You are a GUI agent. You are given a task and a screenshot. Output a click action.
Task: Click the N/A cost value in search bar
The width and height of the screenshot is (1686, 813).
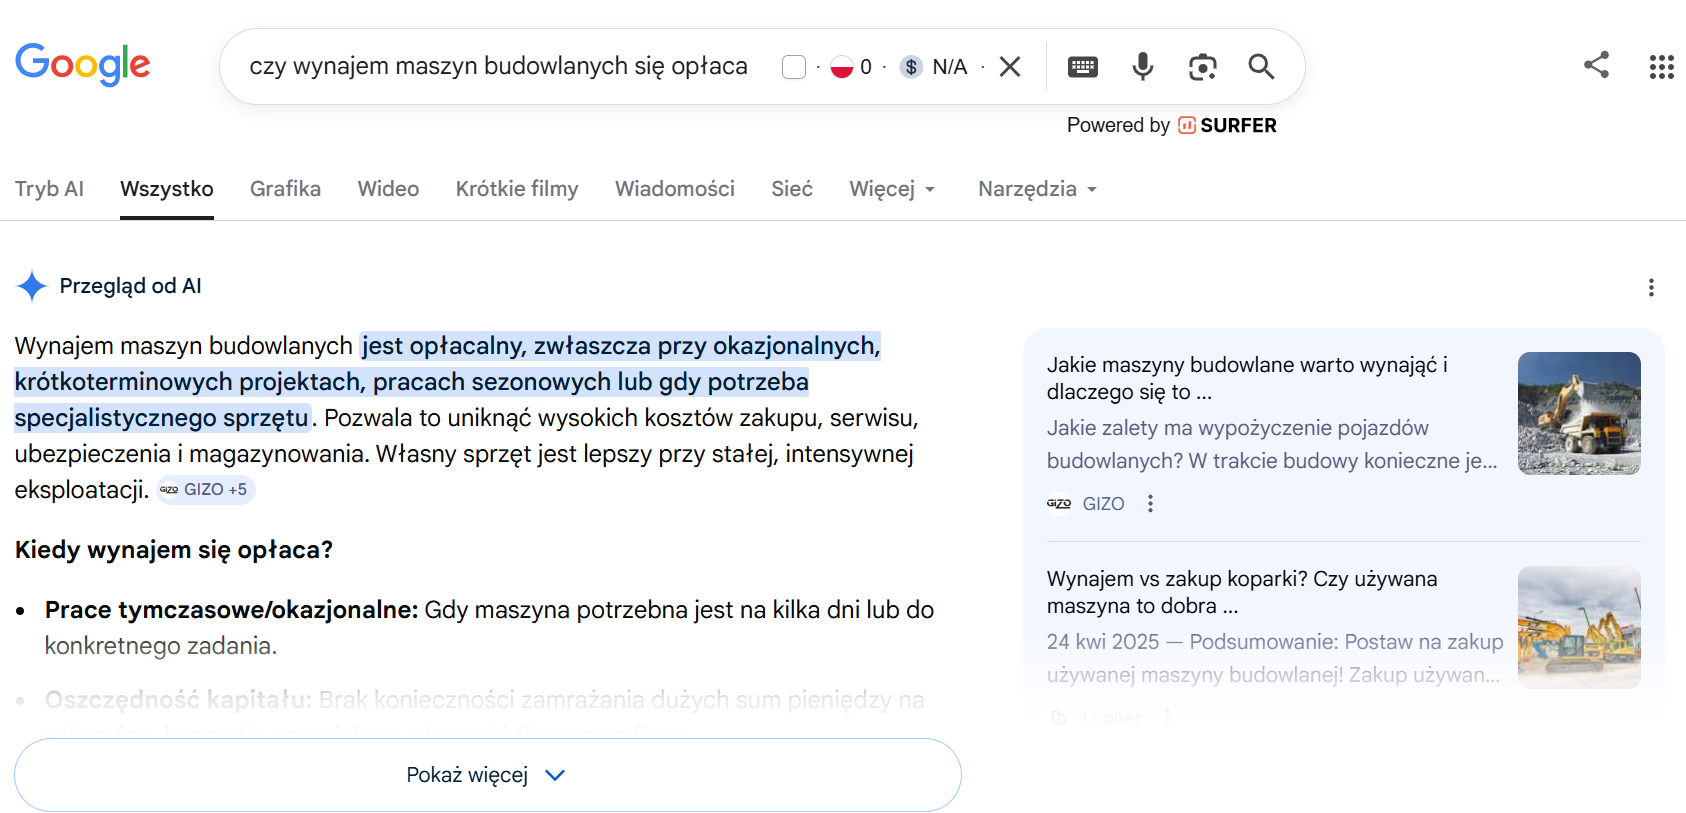950,67
